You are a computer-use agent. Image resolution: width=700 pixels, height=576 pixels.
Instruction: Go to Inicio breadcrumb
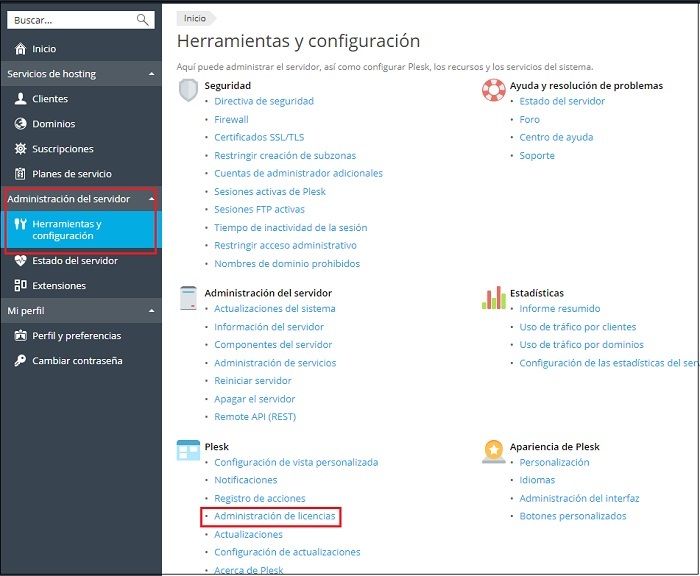(x=195, y=18)
